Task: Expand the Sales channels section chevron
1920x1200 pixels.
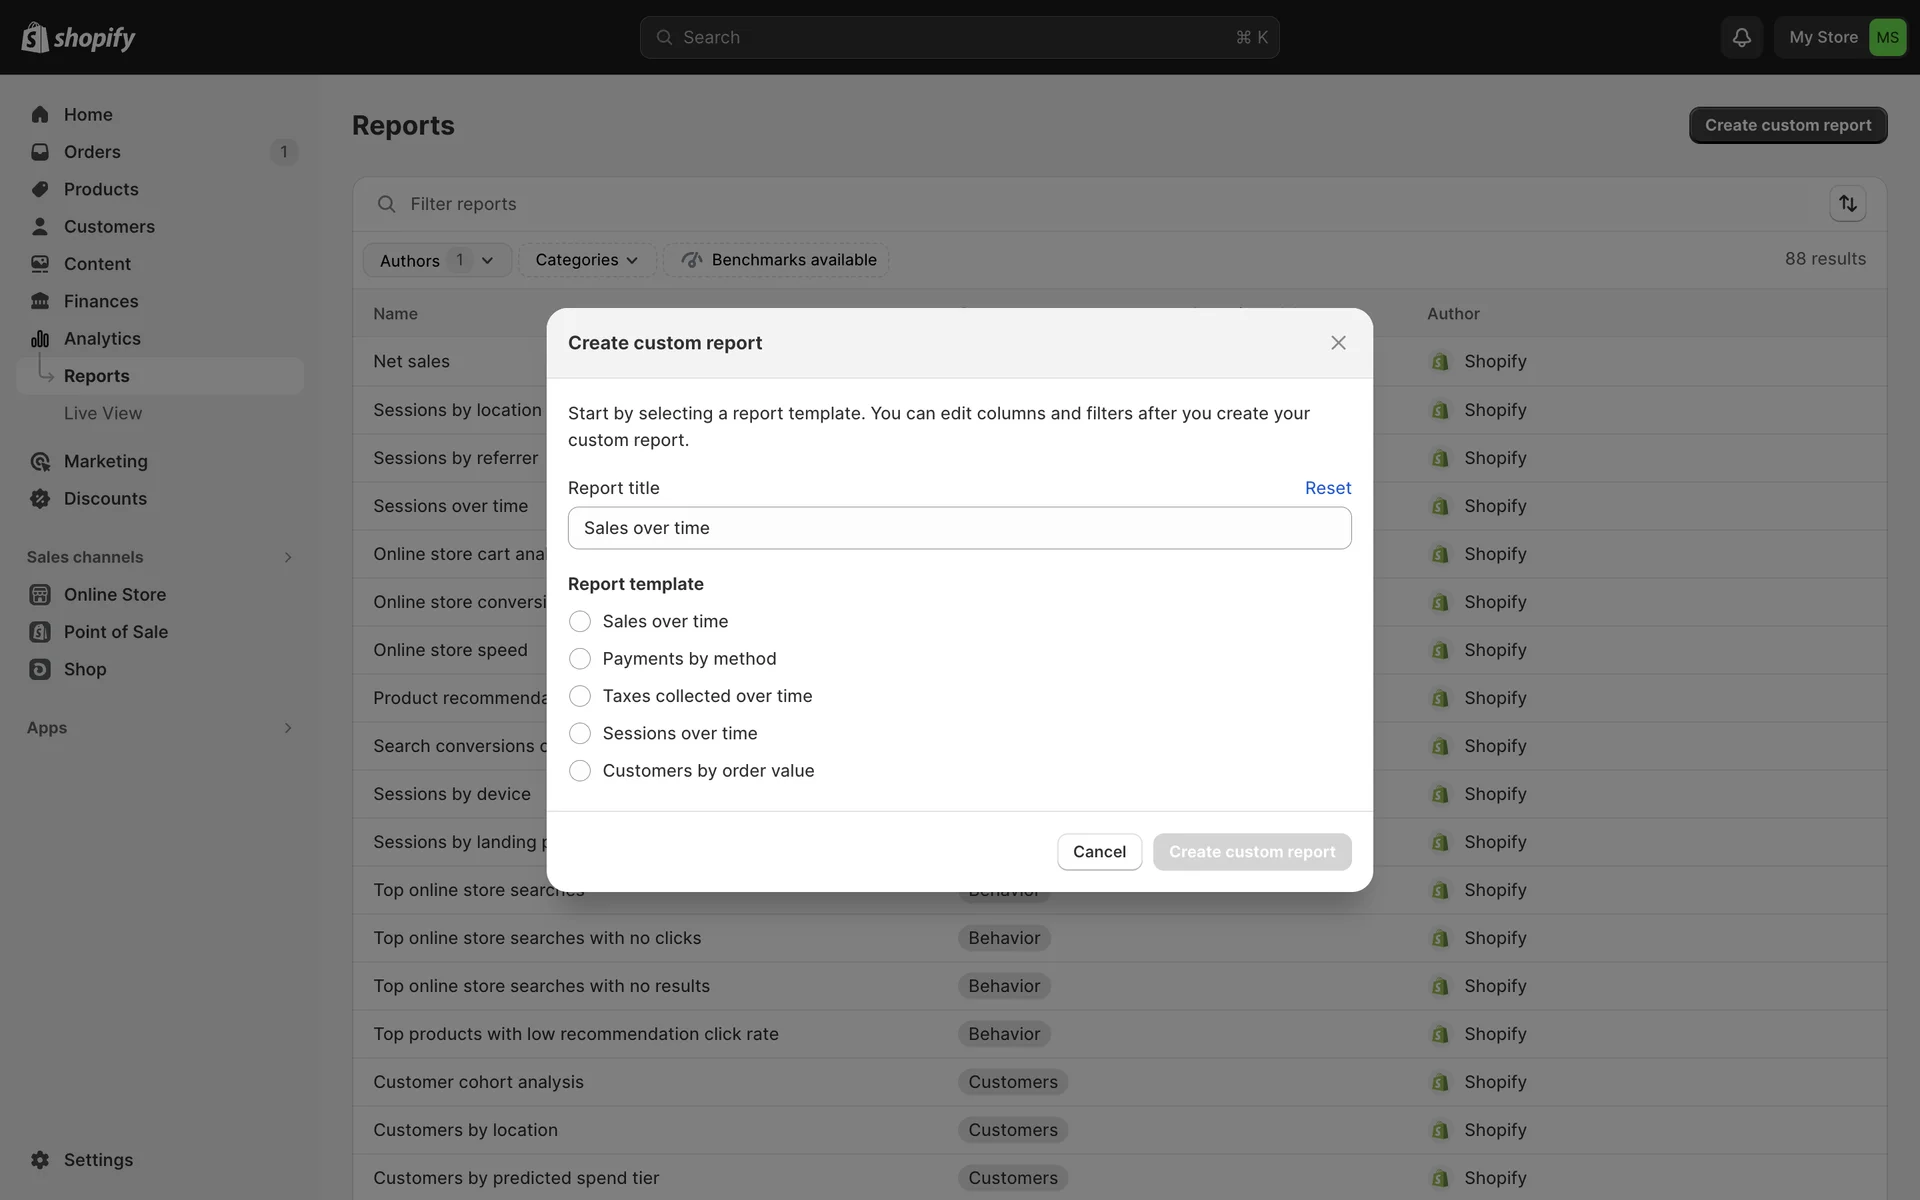Action: [288, 557]
